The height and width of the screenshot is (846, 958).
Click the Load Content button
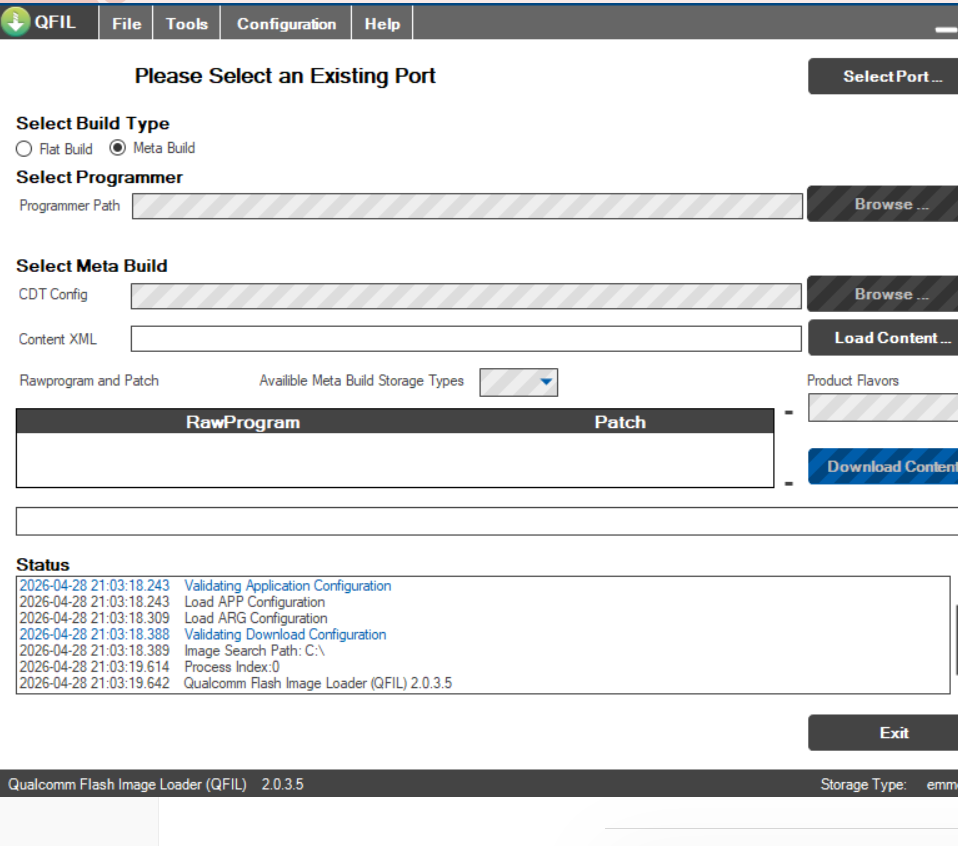(x=883, y=338)
